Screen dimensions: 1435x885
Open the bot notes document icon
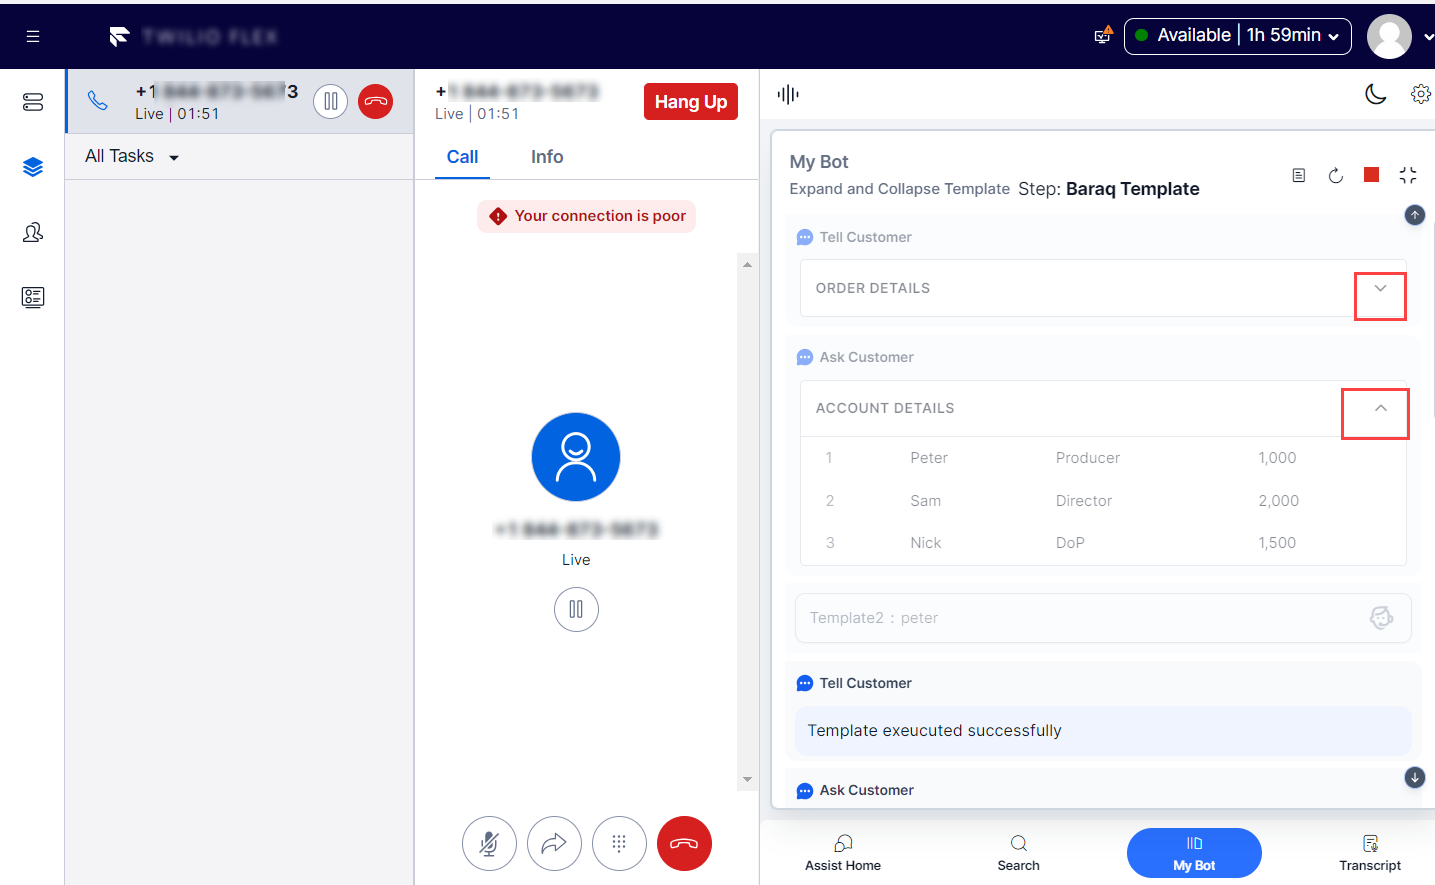coord(1298,176)
